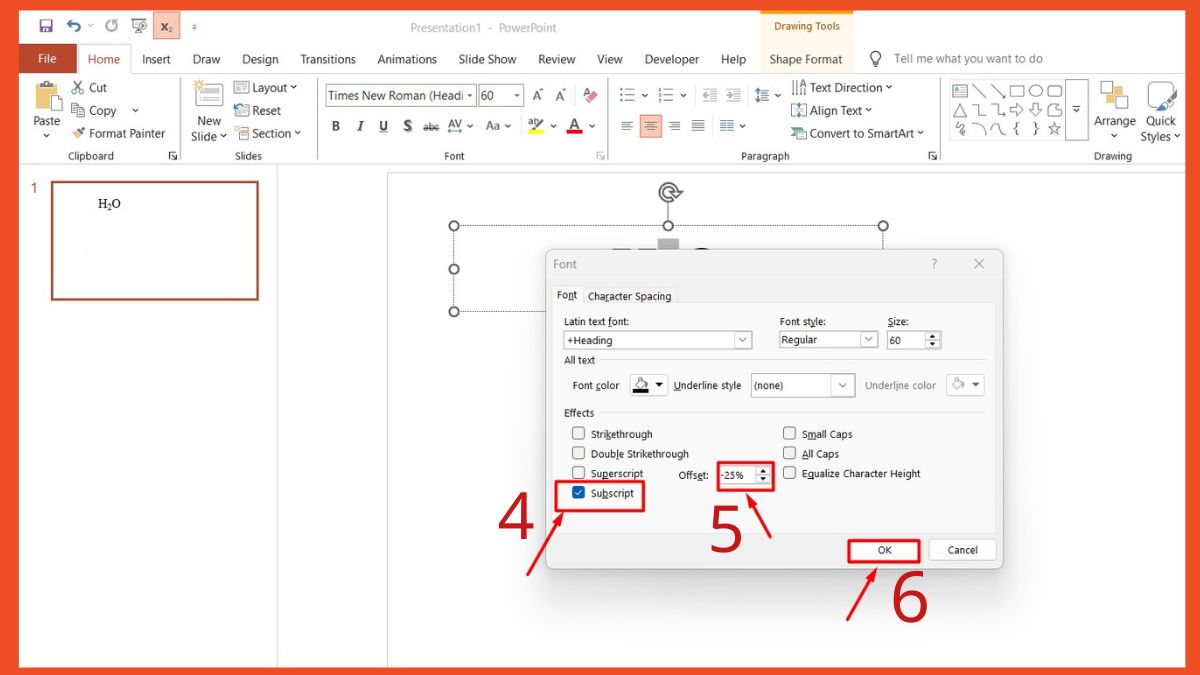
Task: Enable the All Caps checkbox
Action: coord(789,454)
